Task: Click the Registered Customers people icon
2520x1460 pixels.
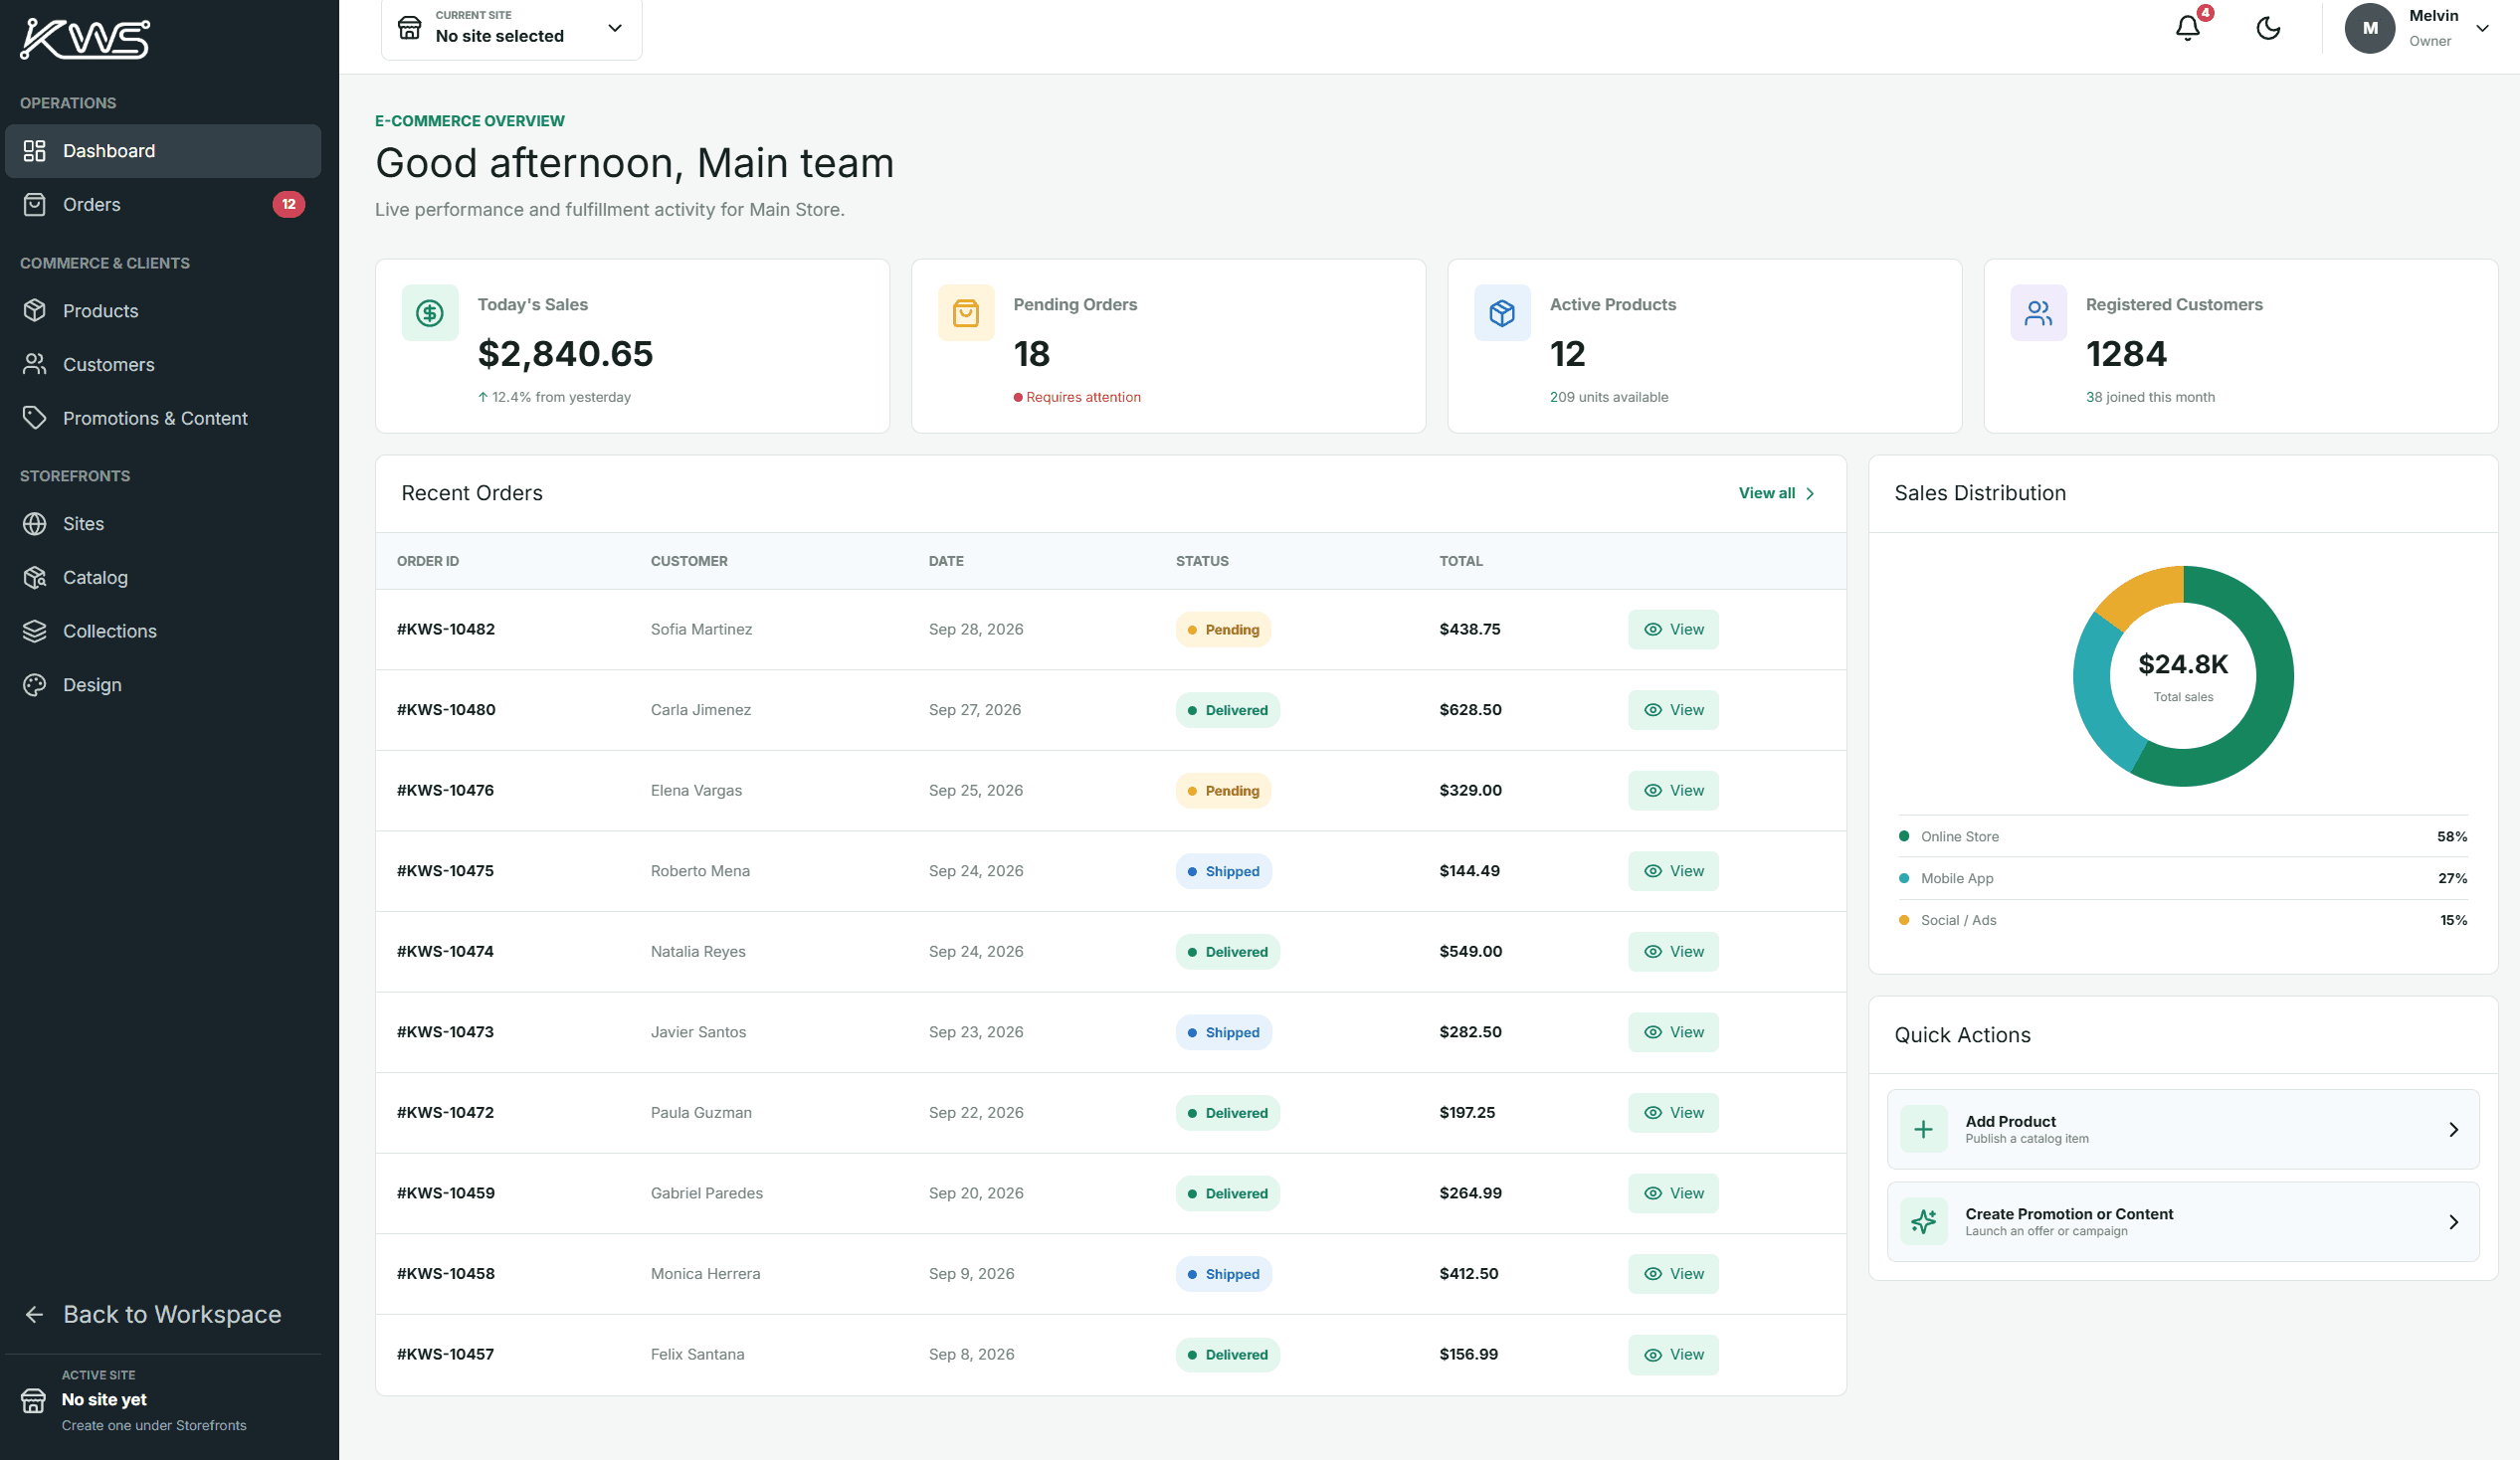Action: click(x=2038, y=313)
